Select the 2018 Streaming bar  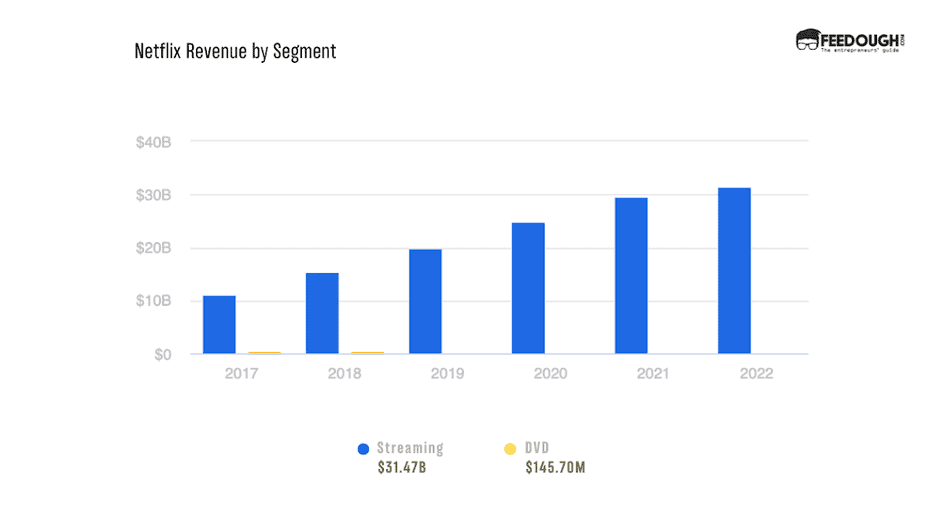pos(322,313)
